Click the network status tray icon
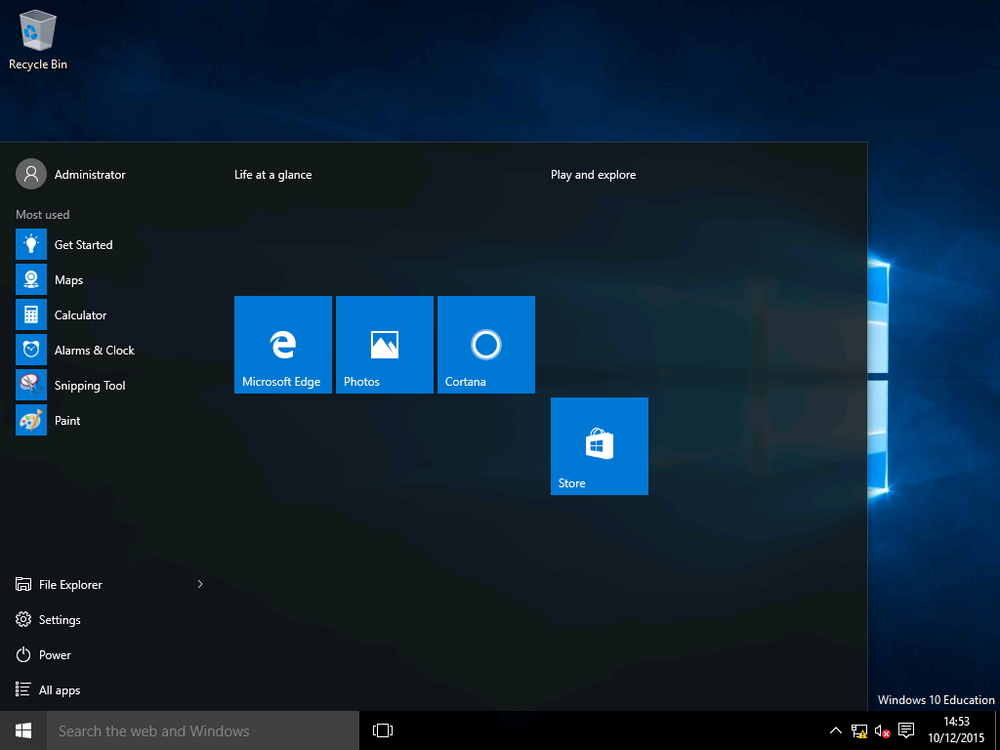This screenshot has width=1000, height=750. coord(859,731)
